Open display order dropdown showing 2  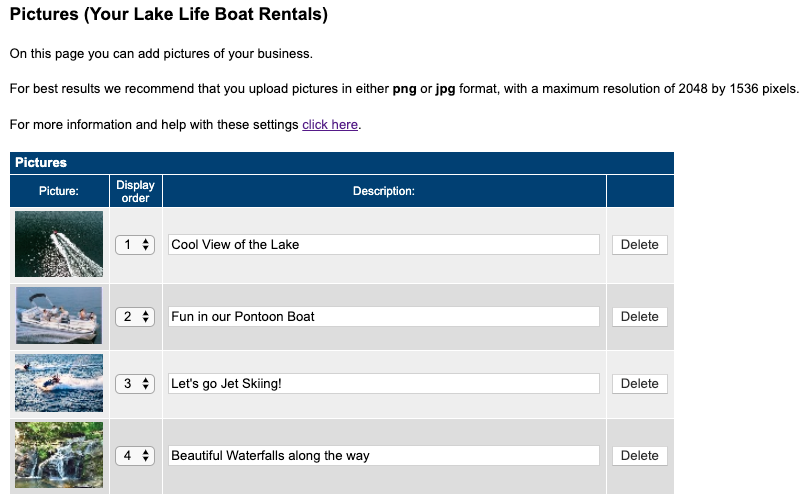click(x=135, y=316)
